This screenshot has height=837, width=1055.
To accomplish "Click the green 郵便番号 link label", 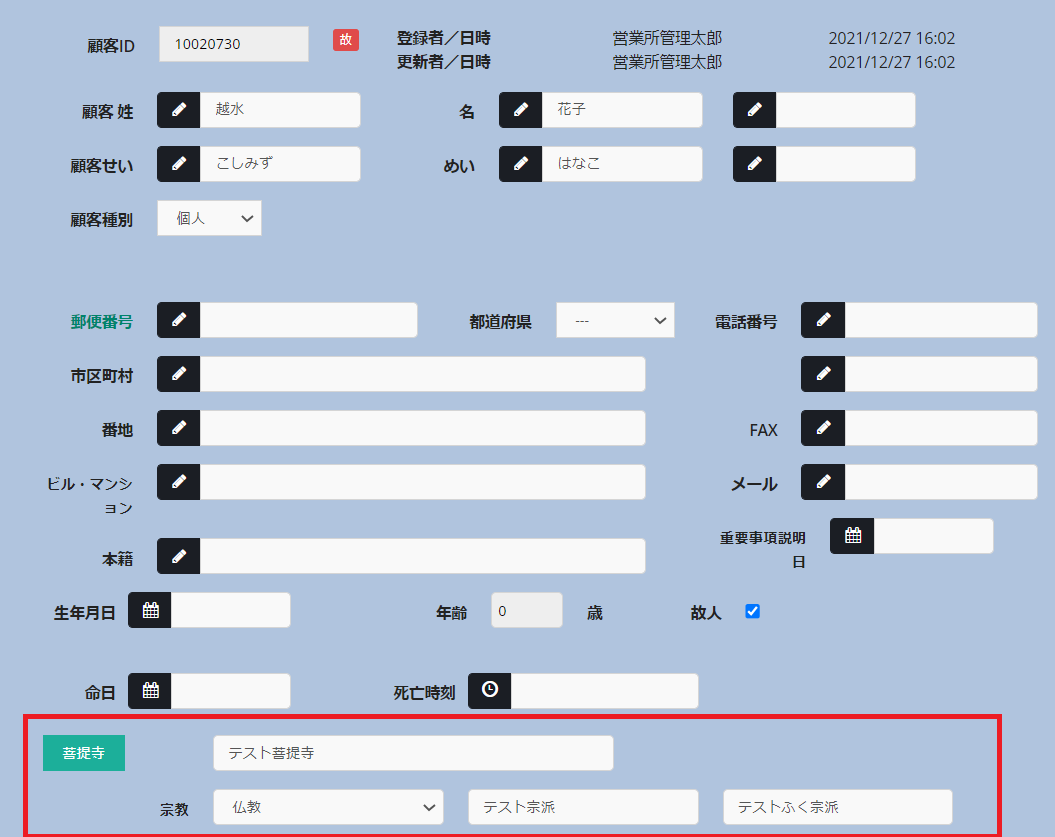I will [101, 322].
